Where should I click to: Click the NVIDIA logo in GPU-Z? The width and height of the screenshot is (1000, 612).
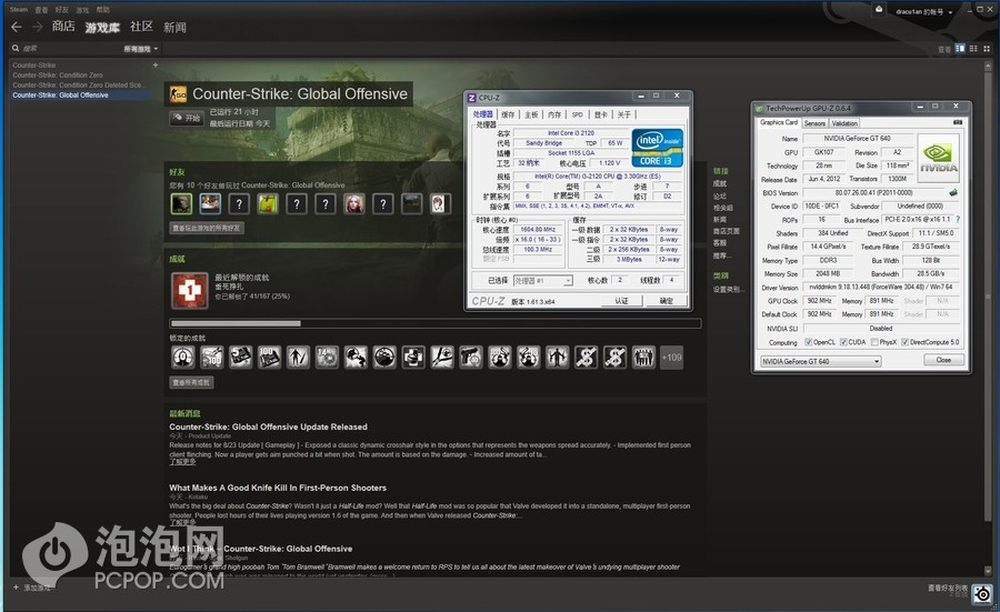tap(938, 158)
